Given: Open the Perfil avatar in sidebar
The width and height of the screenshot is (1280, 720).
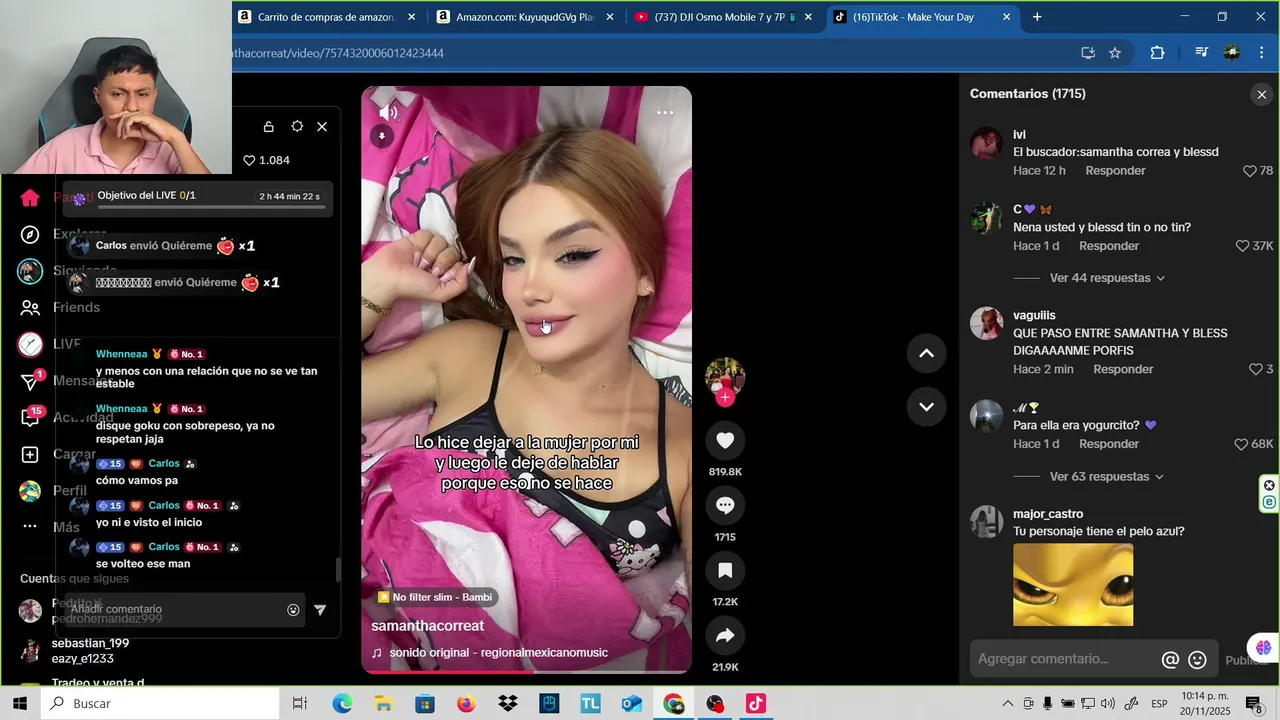Looking at the screenshot, I should 30,491.
